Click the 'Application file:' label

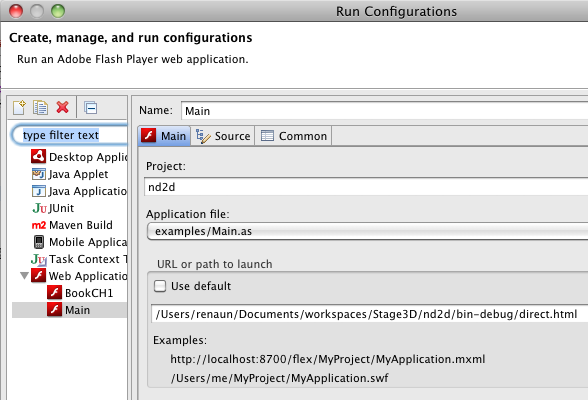[188, 214]
